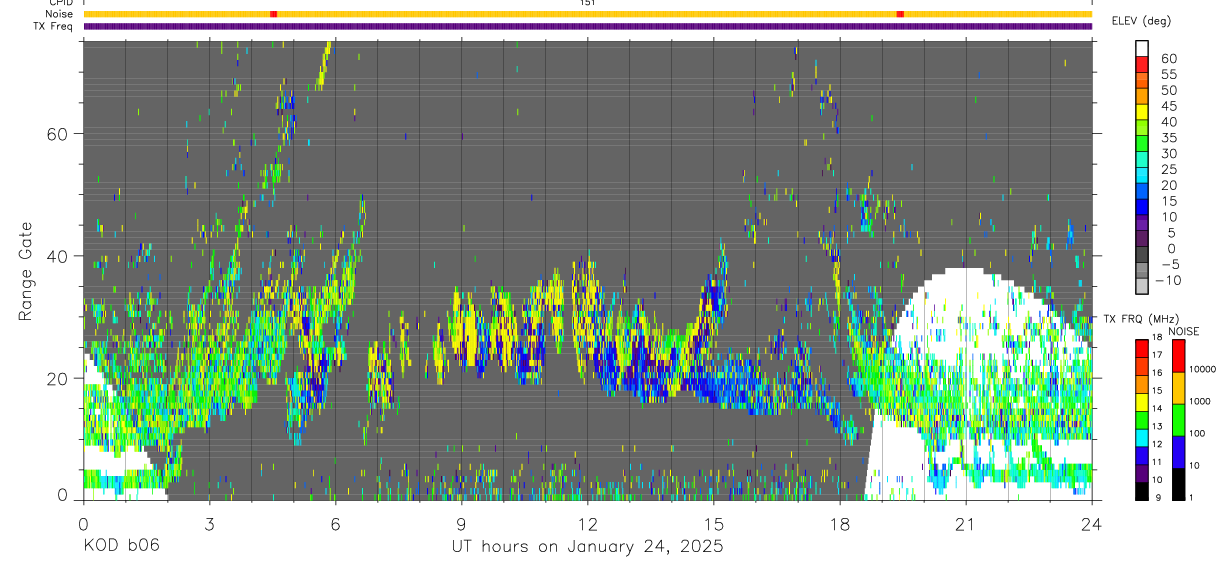Click the second red marker on the Noise bar

900,14
